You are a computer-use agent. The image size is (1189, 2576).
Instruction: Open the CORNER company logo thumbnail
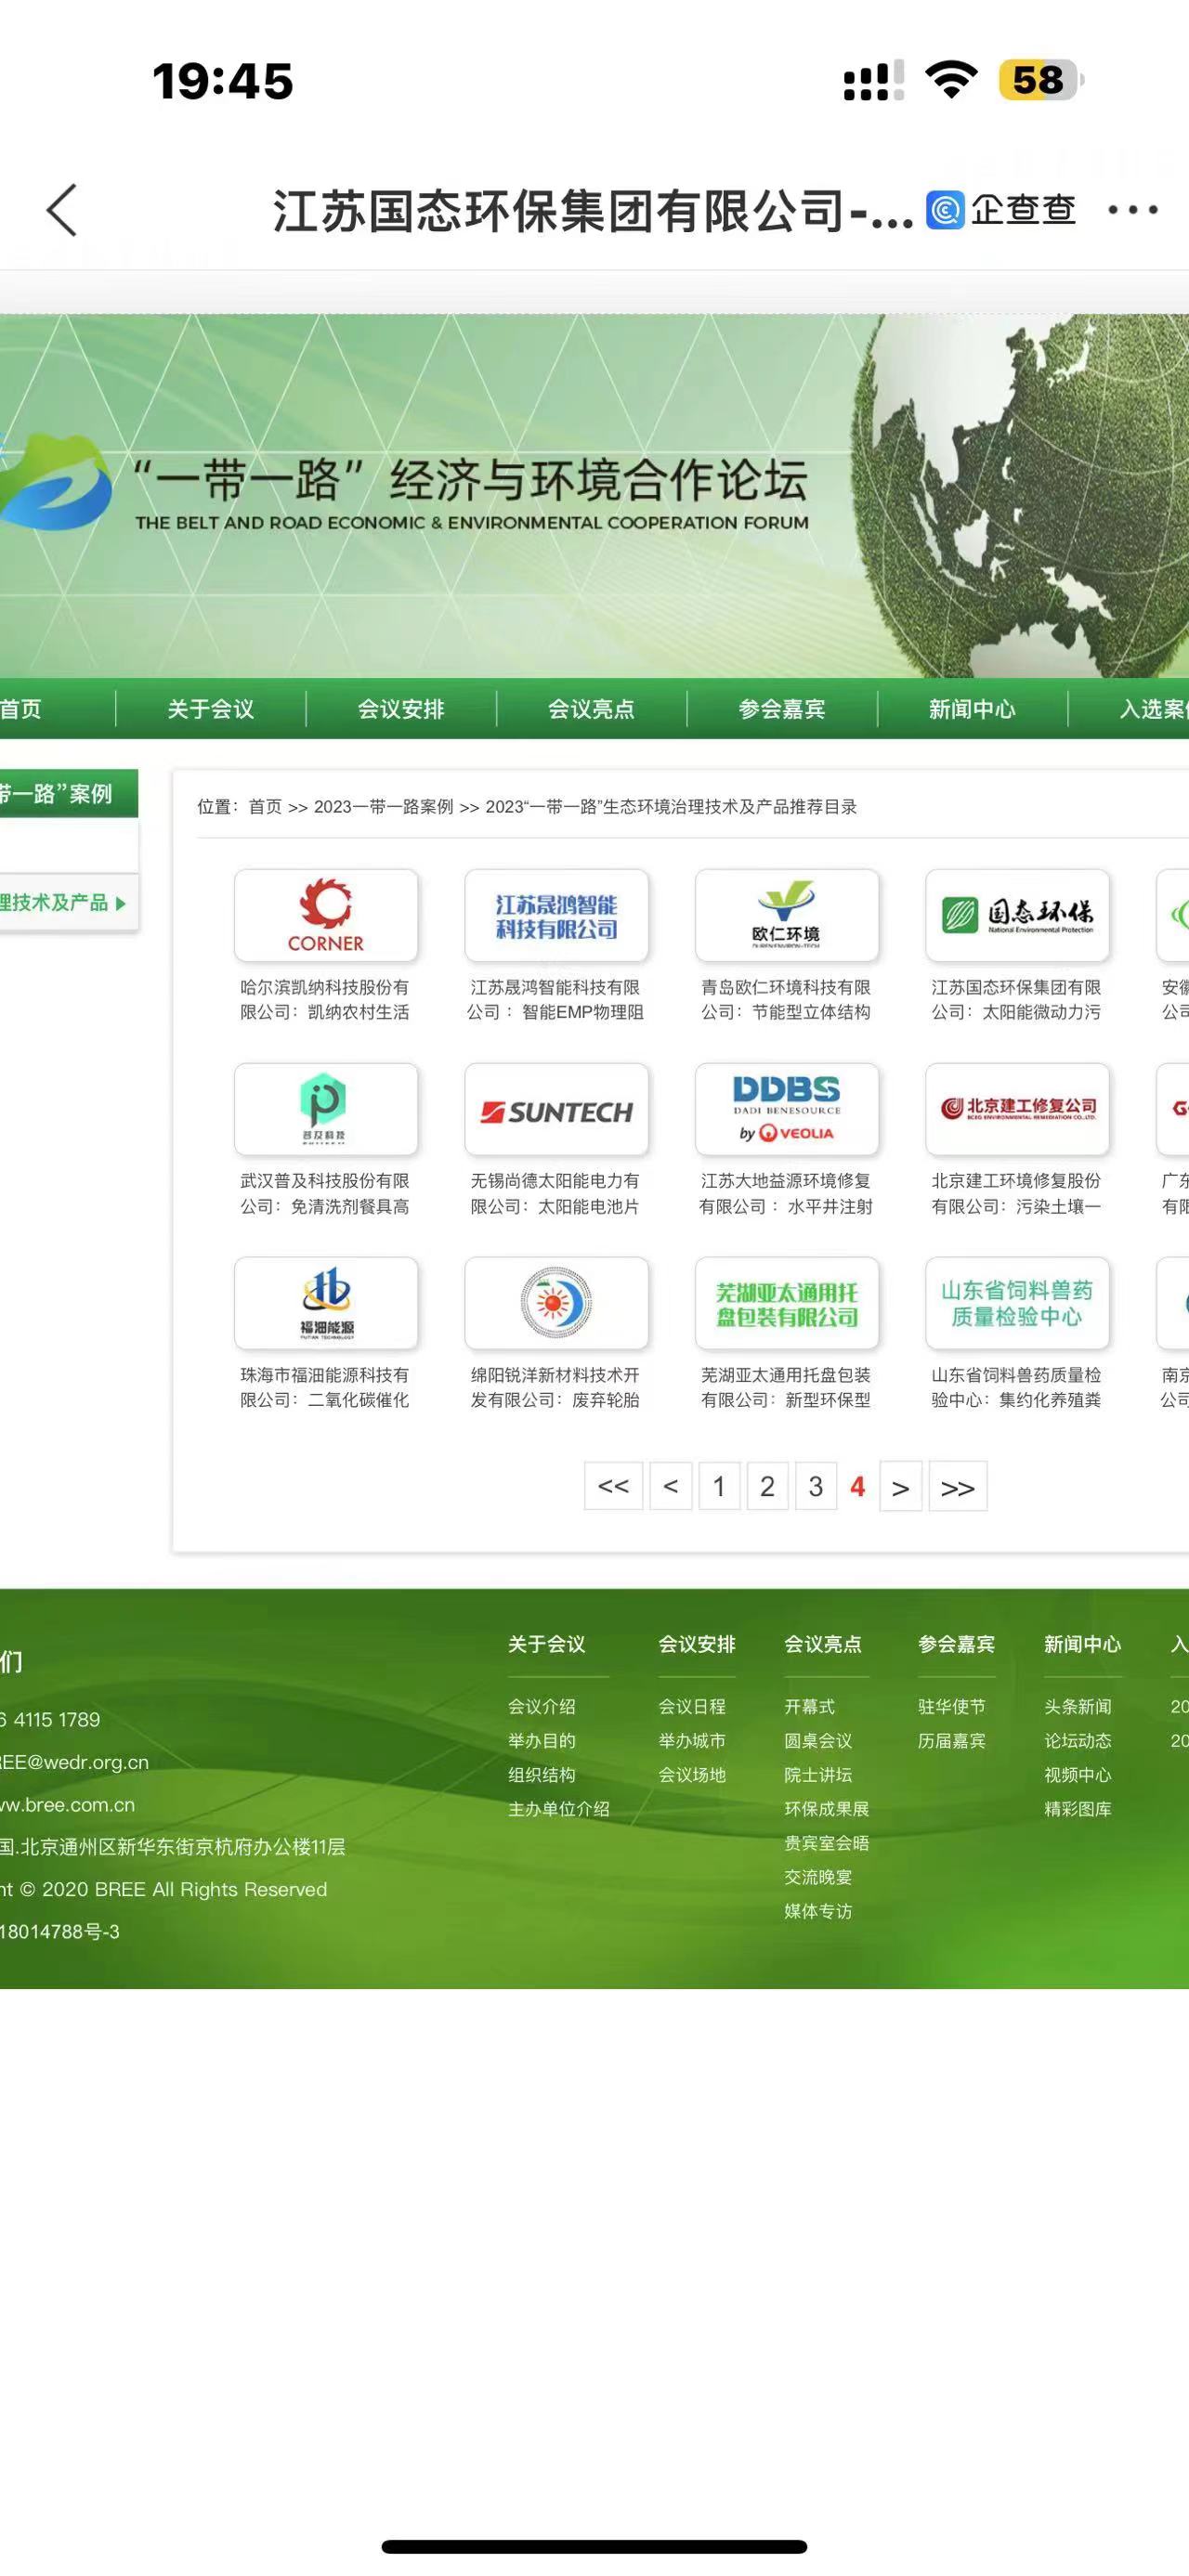tap(326, 915)
